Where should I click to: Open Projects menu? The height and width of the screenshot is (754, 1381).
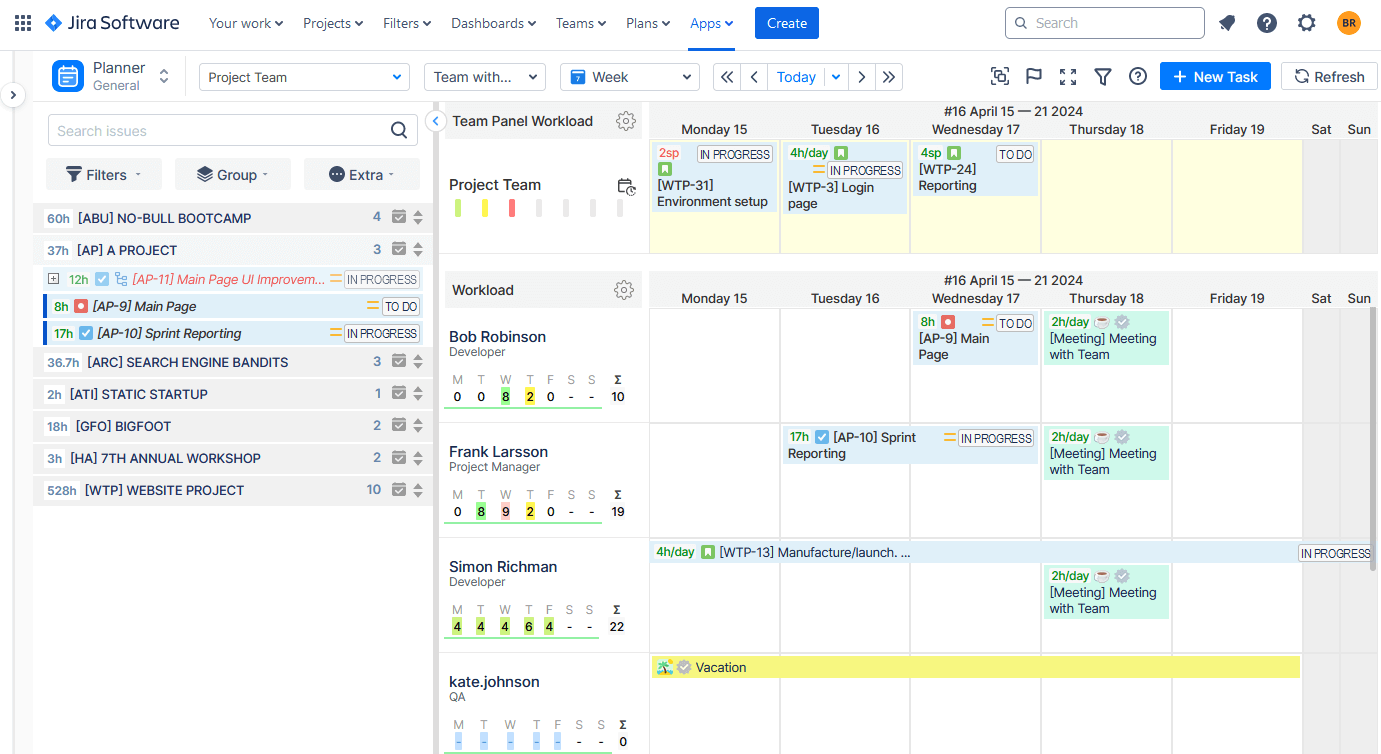coord(335,23)
